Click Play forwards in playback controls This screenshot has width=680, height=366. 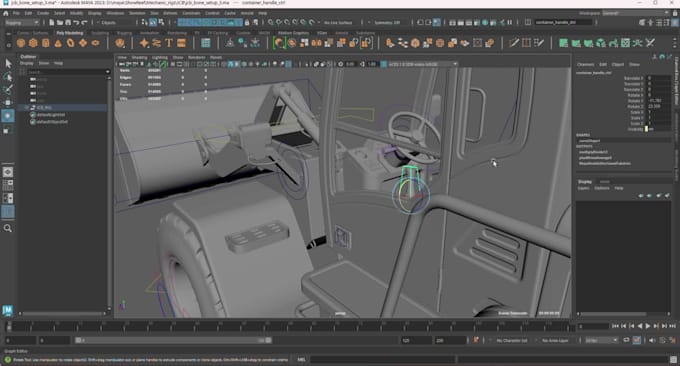pos(648,326)
